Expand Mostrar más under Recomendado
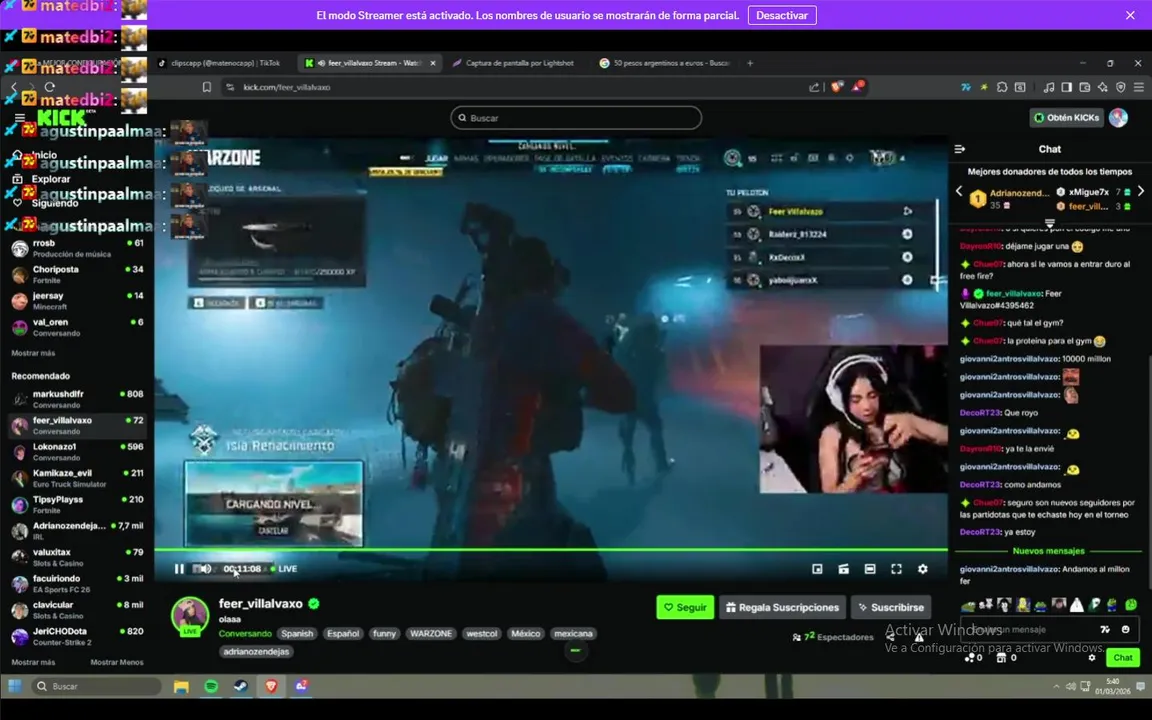The width and height of the screenshot is (1152, 720). point(33,663)
